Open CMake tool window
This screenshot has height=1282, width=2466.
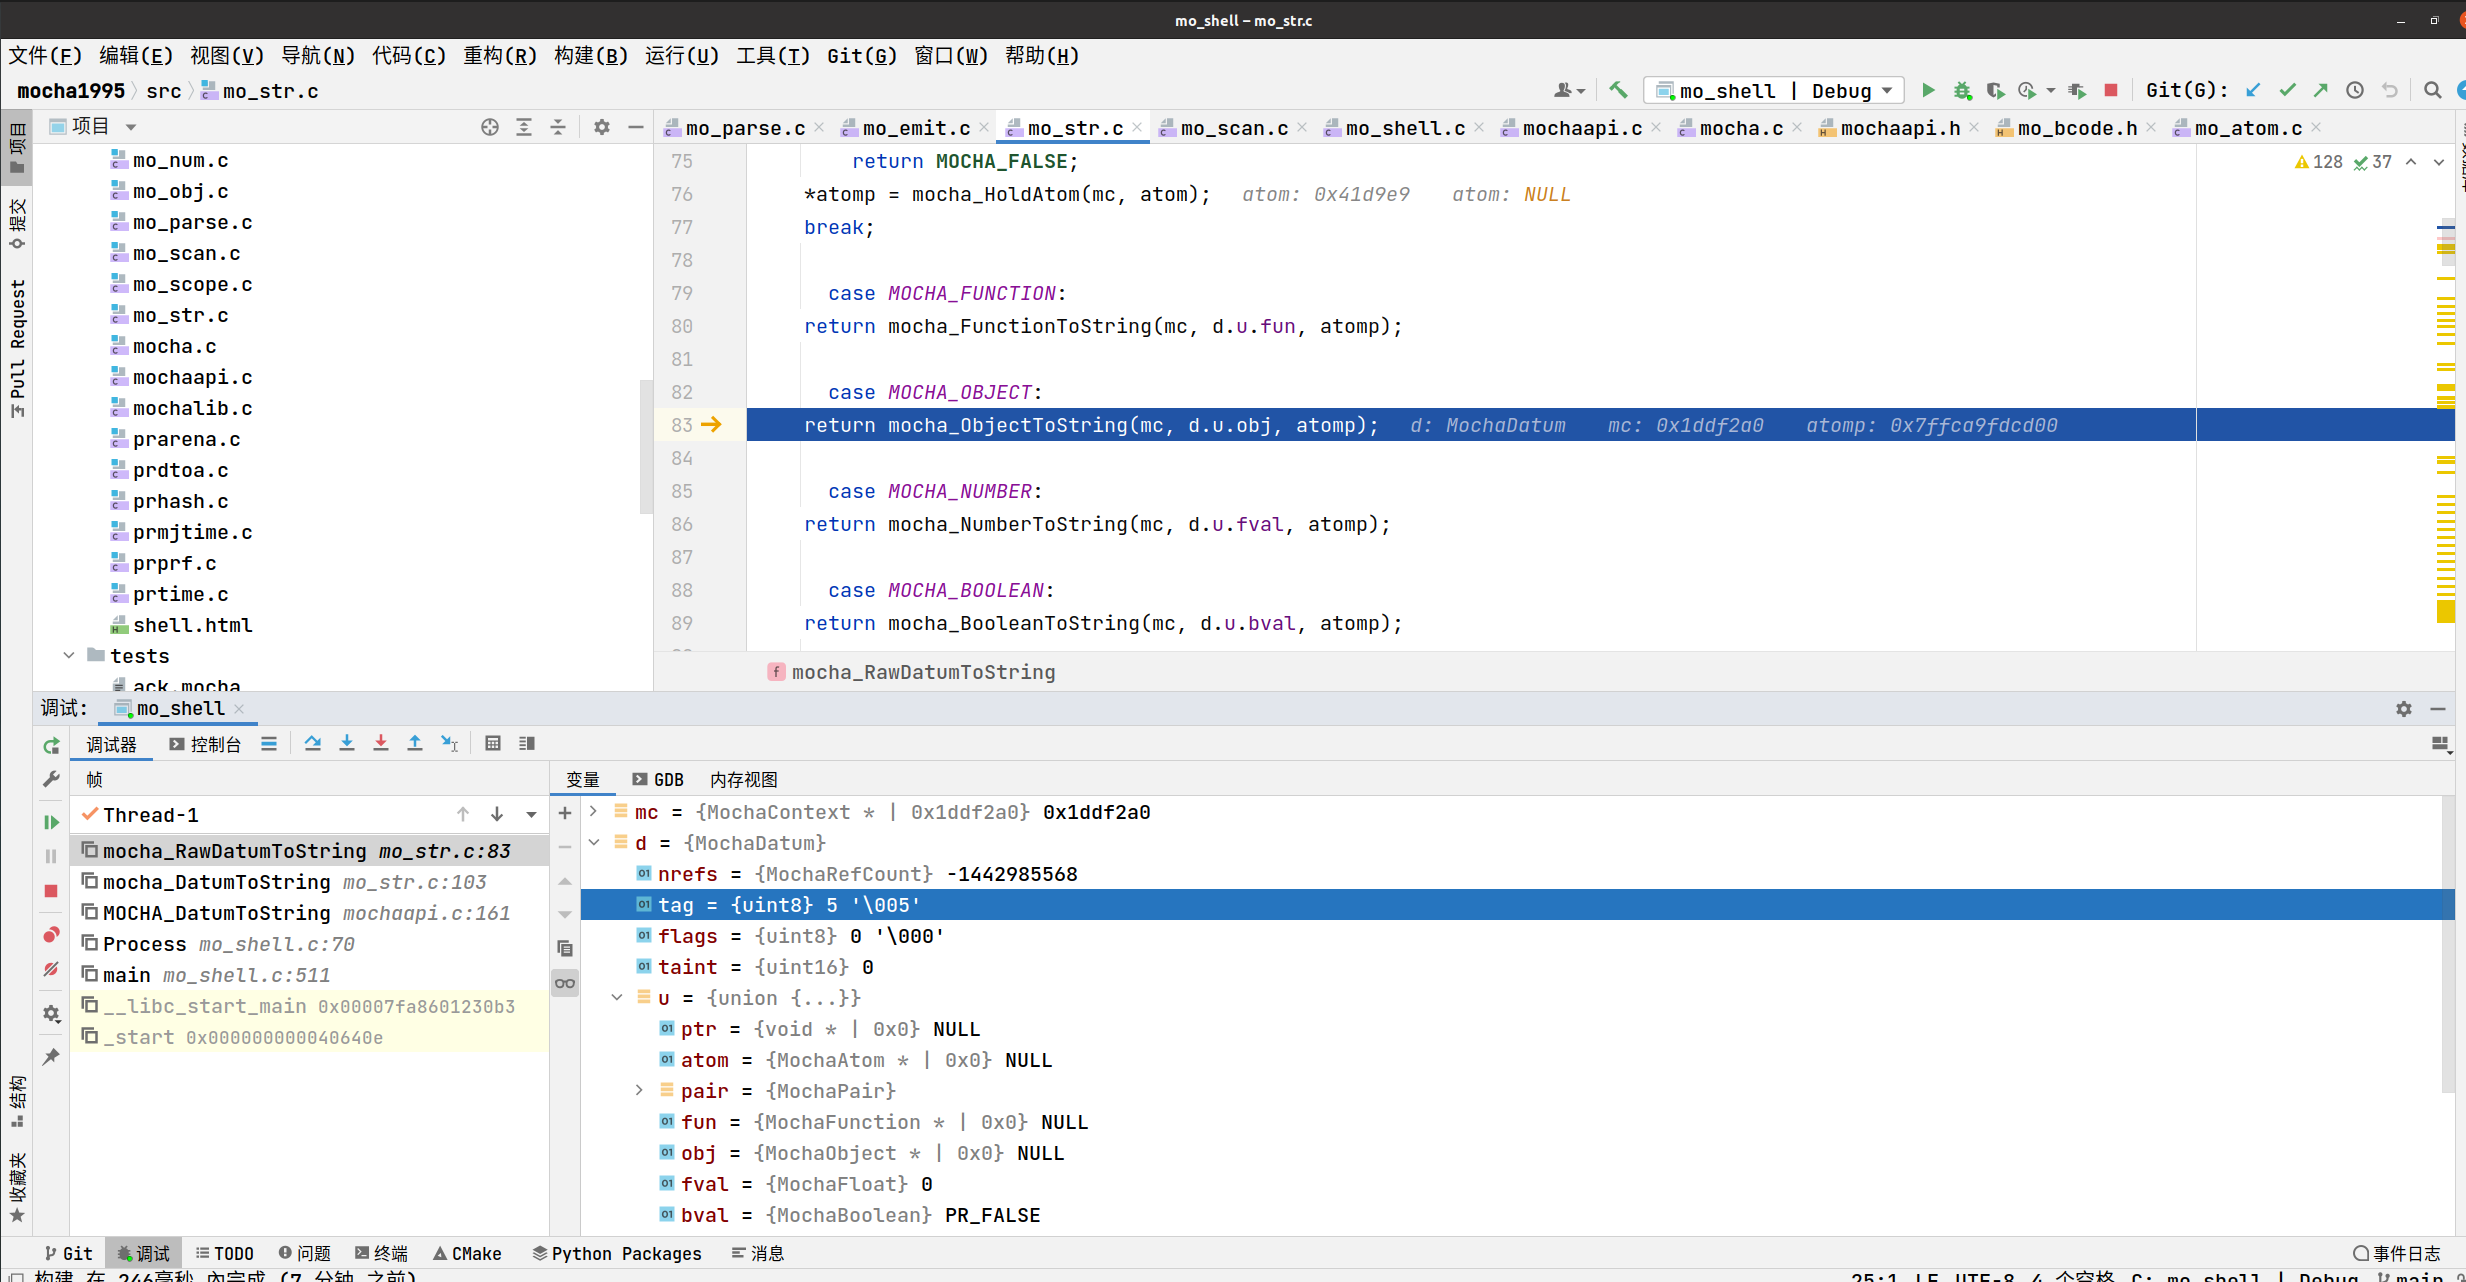[x=467, y=1253]
